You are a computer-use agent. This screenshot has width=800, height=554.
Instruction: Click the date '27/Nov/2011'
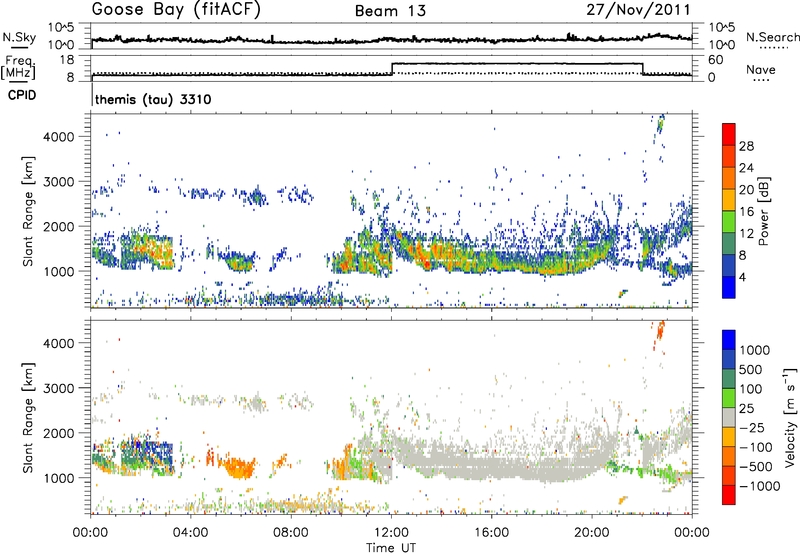[x=638, y=10]
